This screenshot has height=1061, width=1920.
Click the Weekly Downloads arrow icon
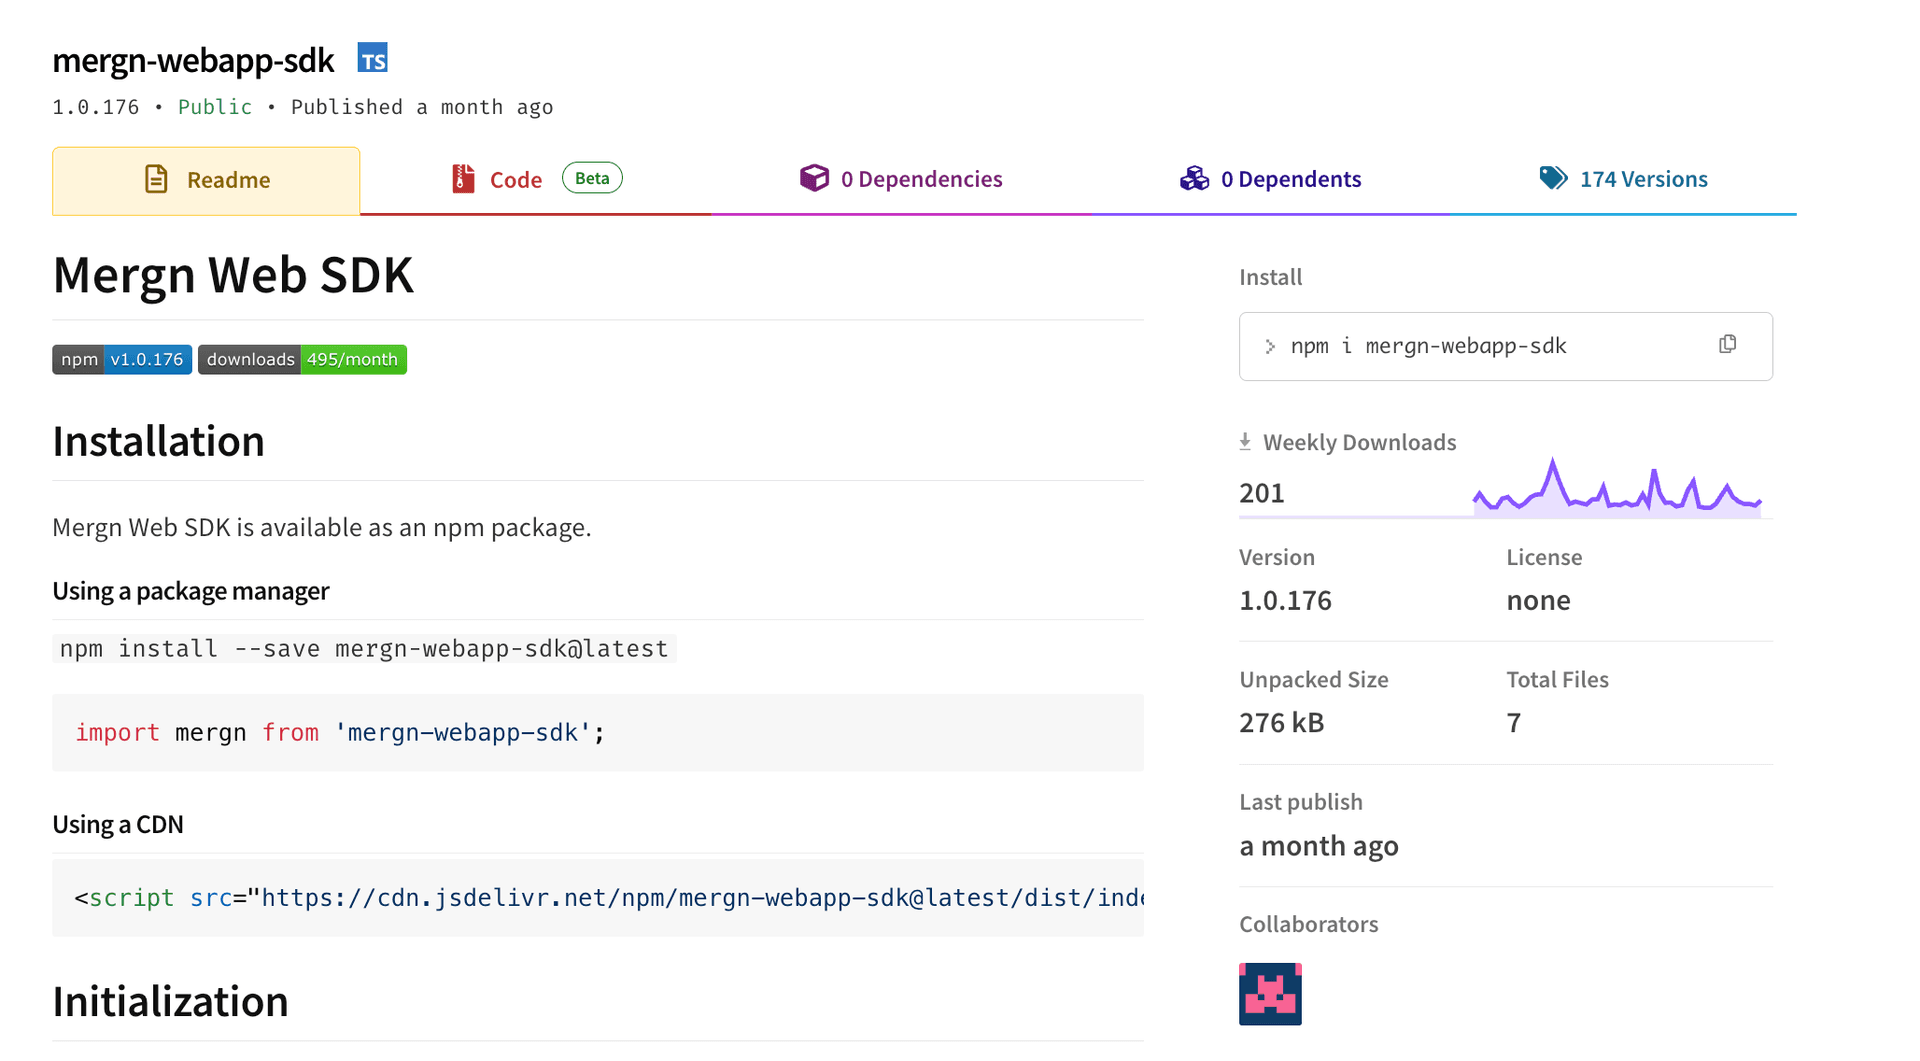tap(1245, 440)
